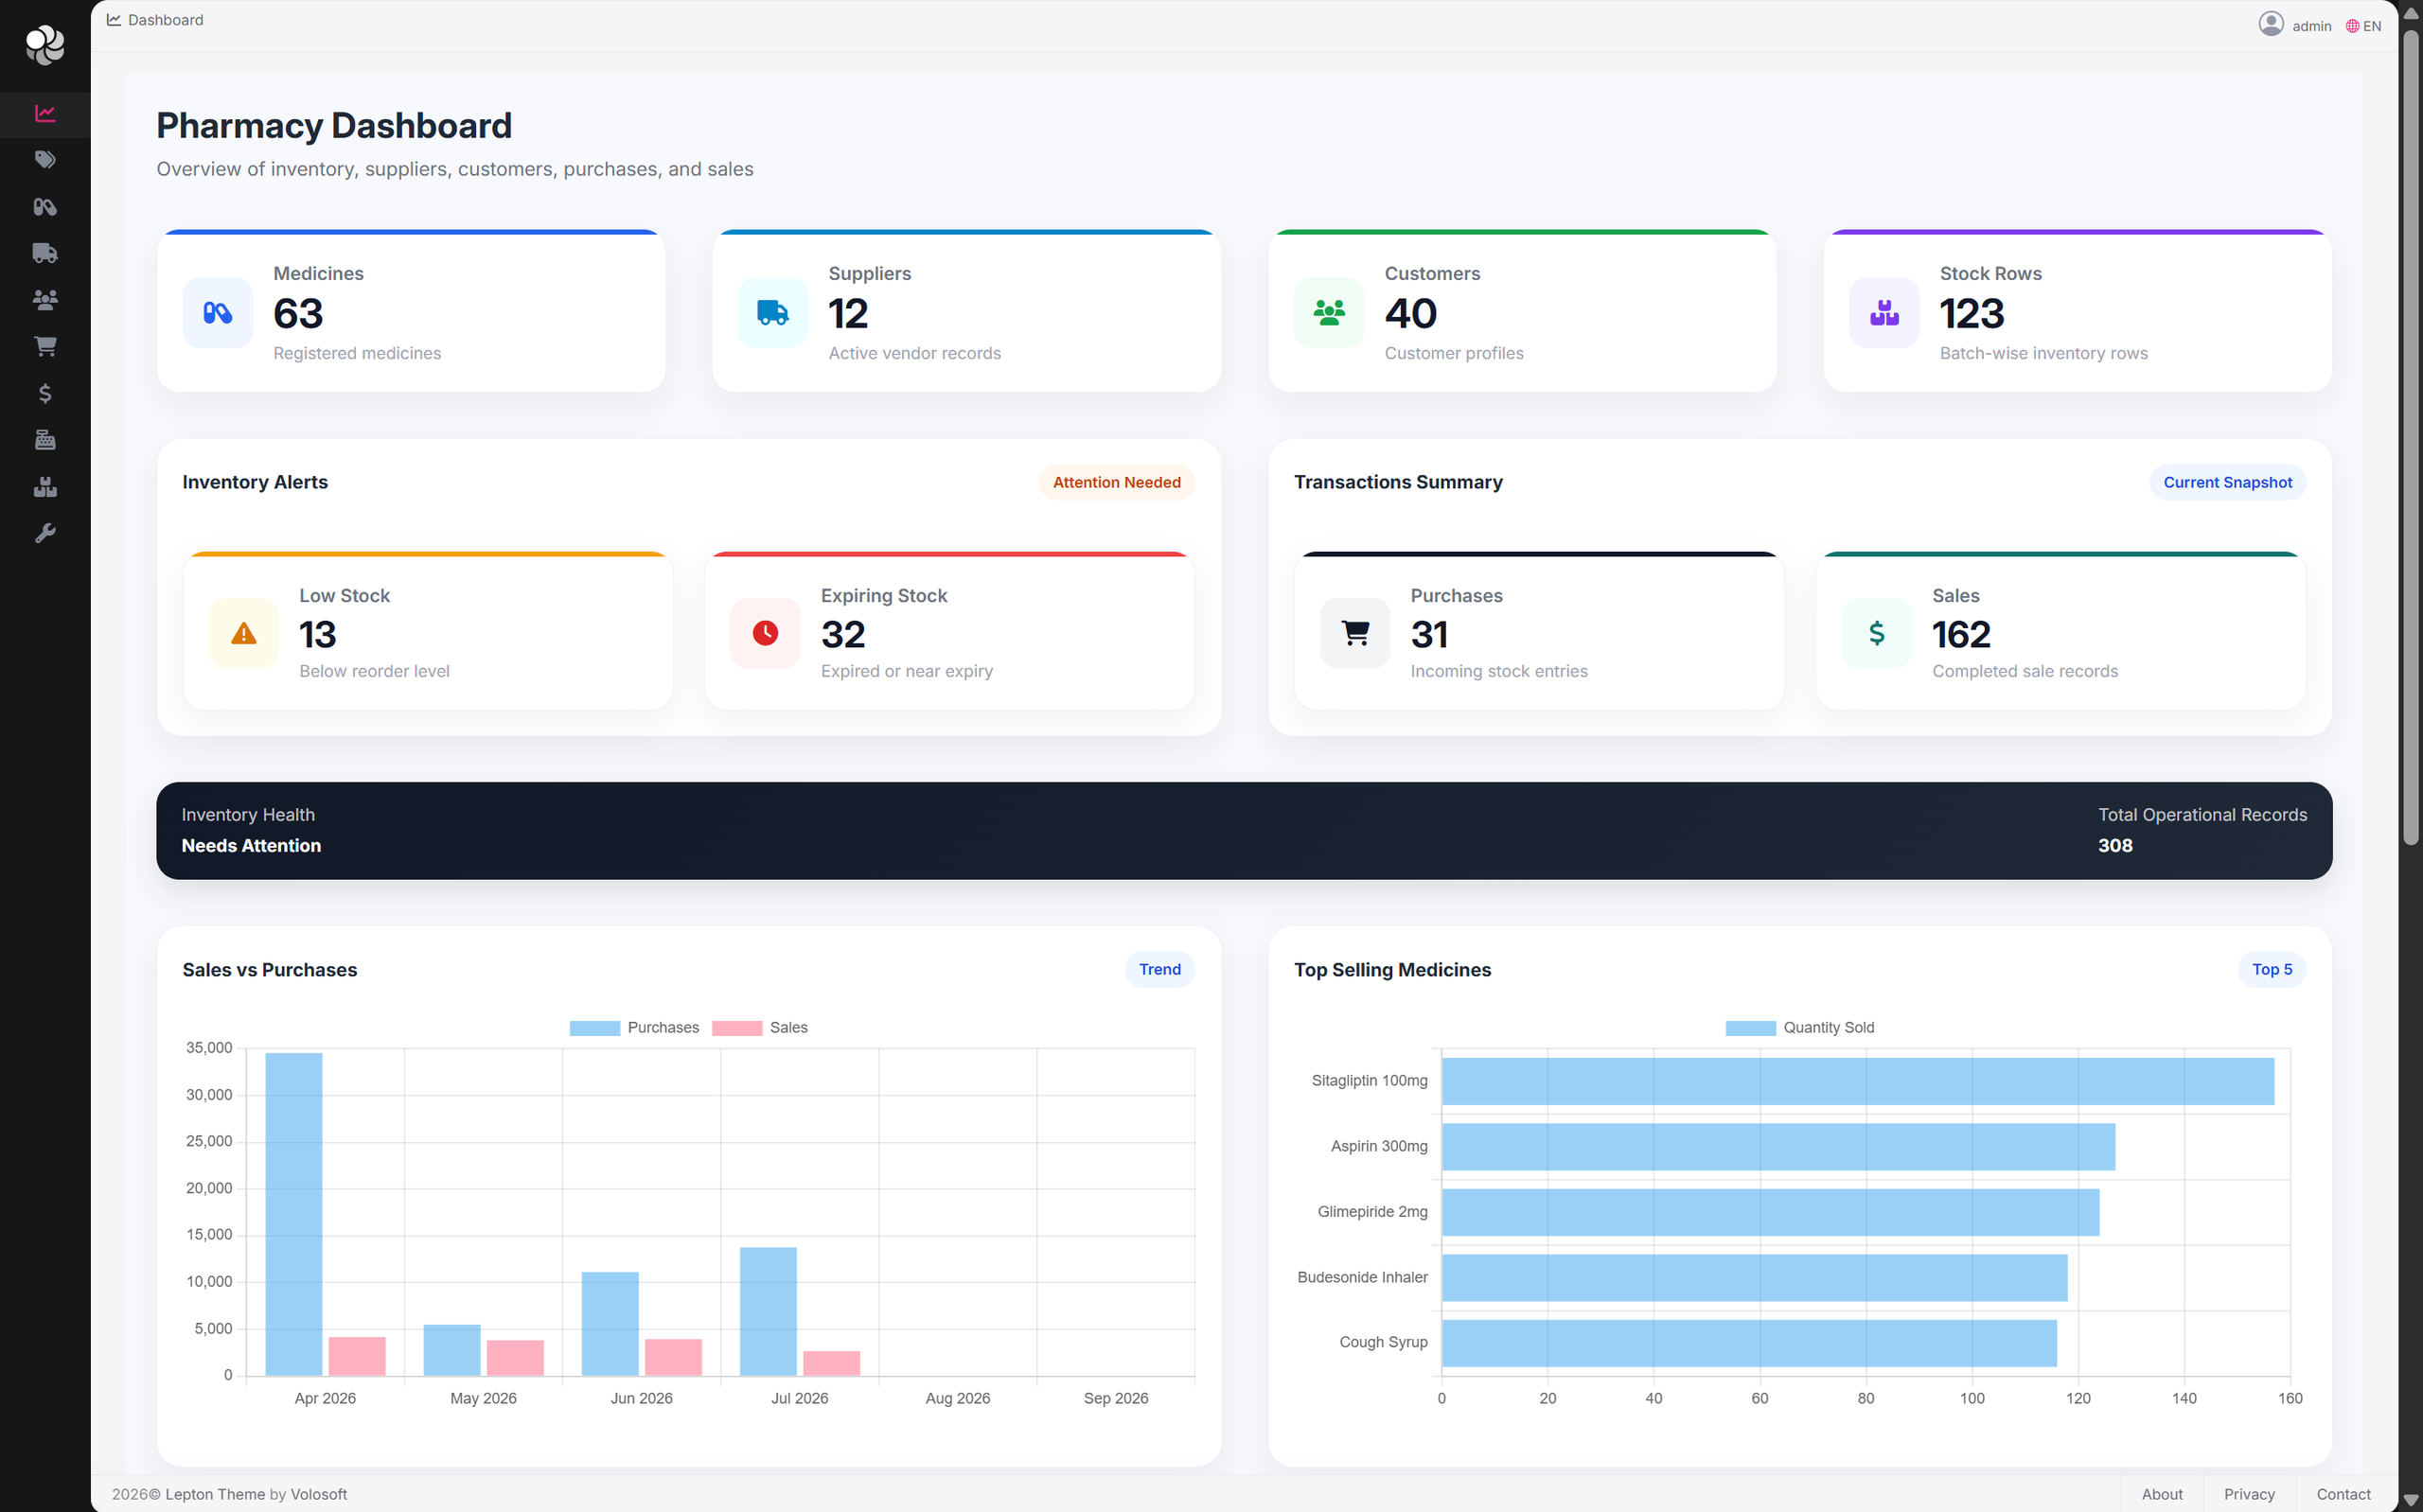Open the cash register icon in sidebar
The height and width of the screenshot is (1512, 2423).
[x=45, y=440]
